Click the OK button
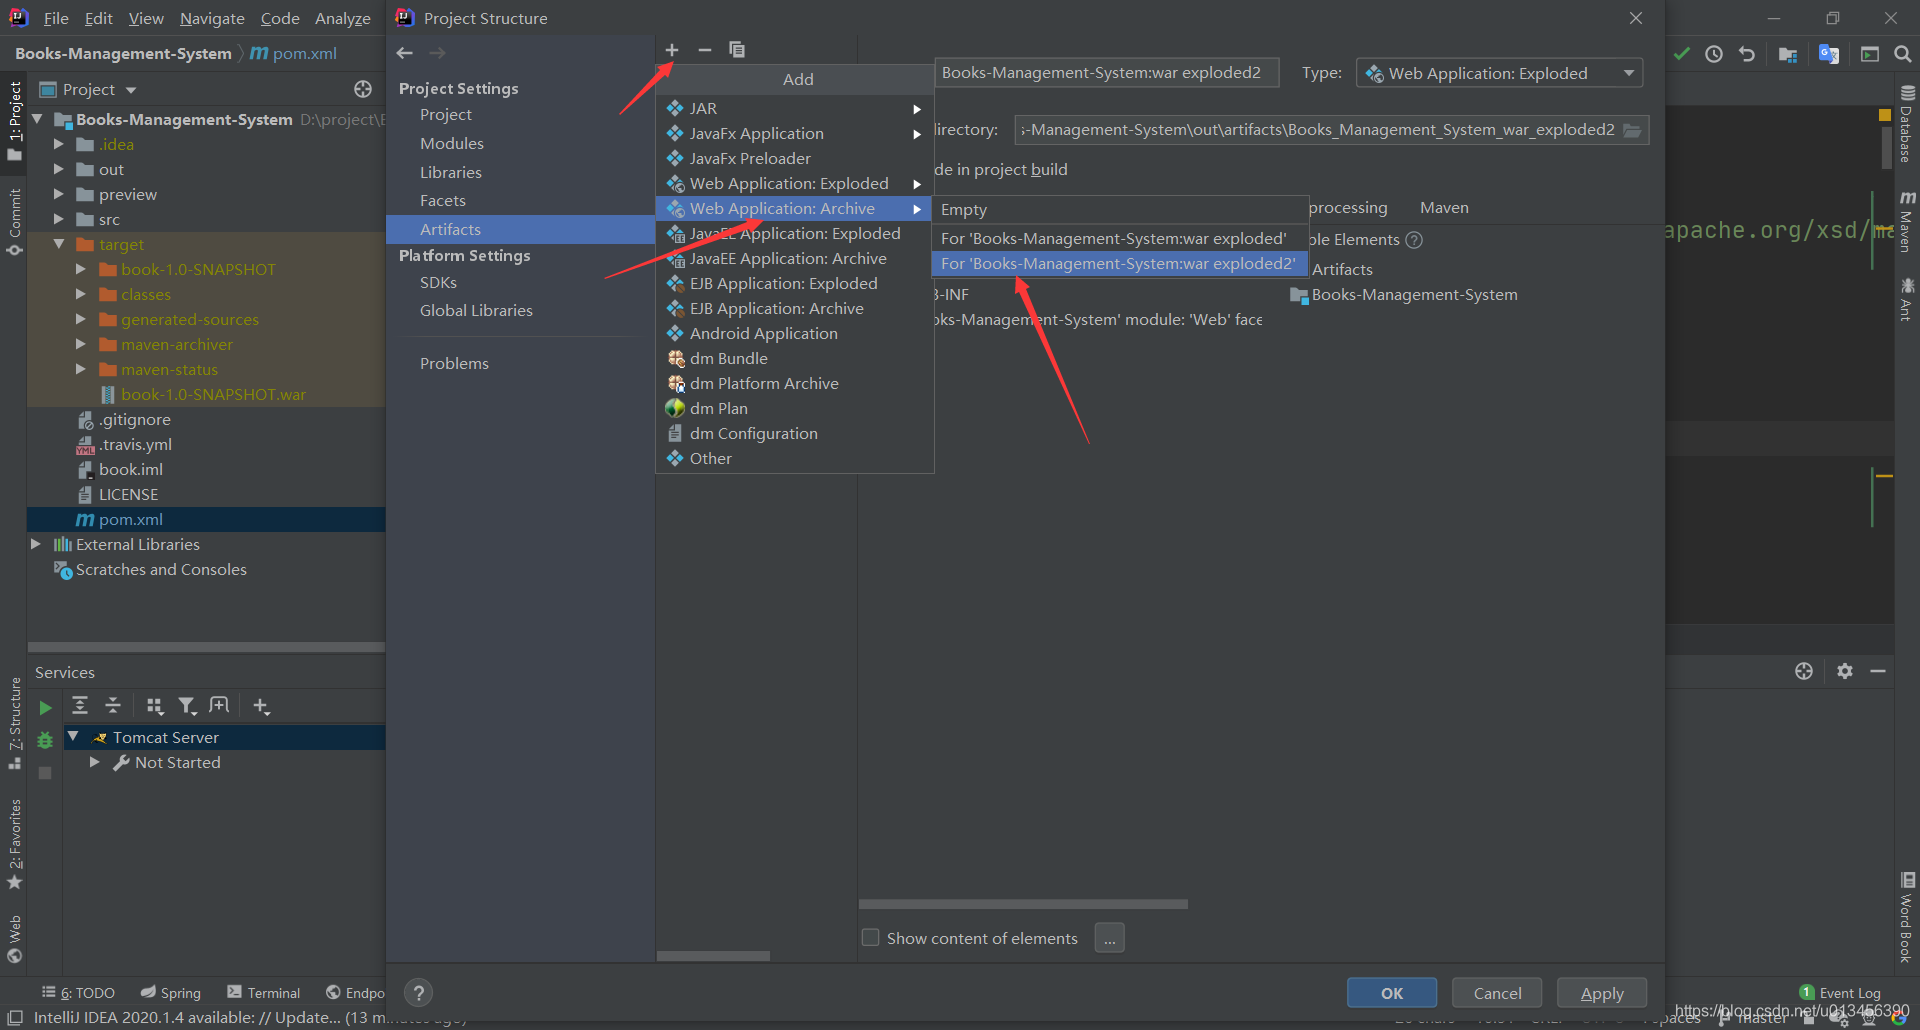The width and height of the screenshot is (1920, 1030). pos(1392,993)
